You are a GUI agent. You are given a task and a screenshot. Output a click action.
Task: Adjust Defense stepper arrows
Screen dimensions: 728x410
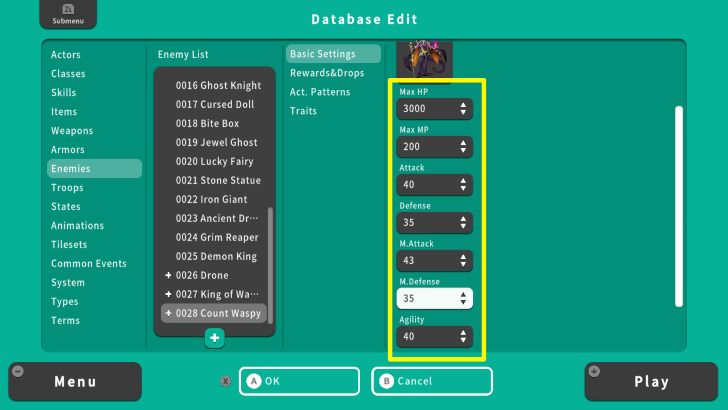(463, 223)
